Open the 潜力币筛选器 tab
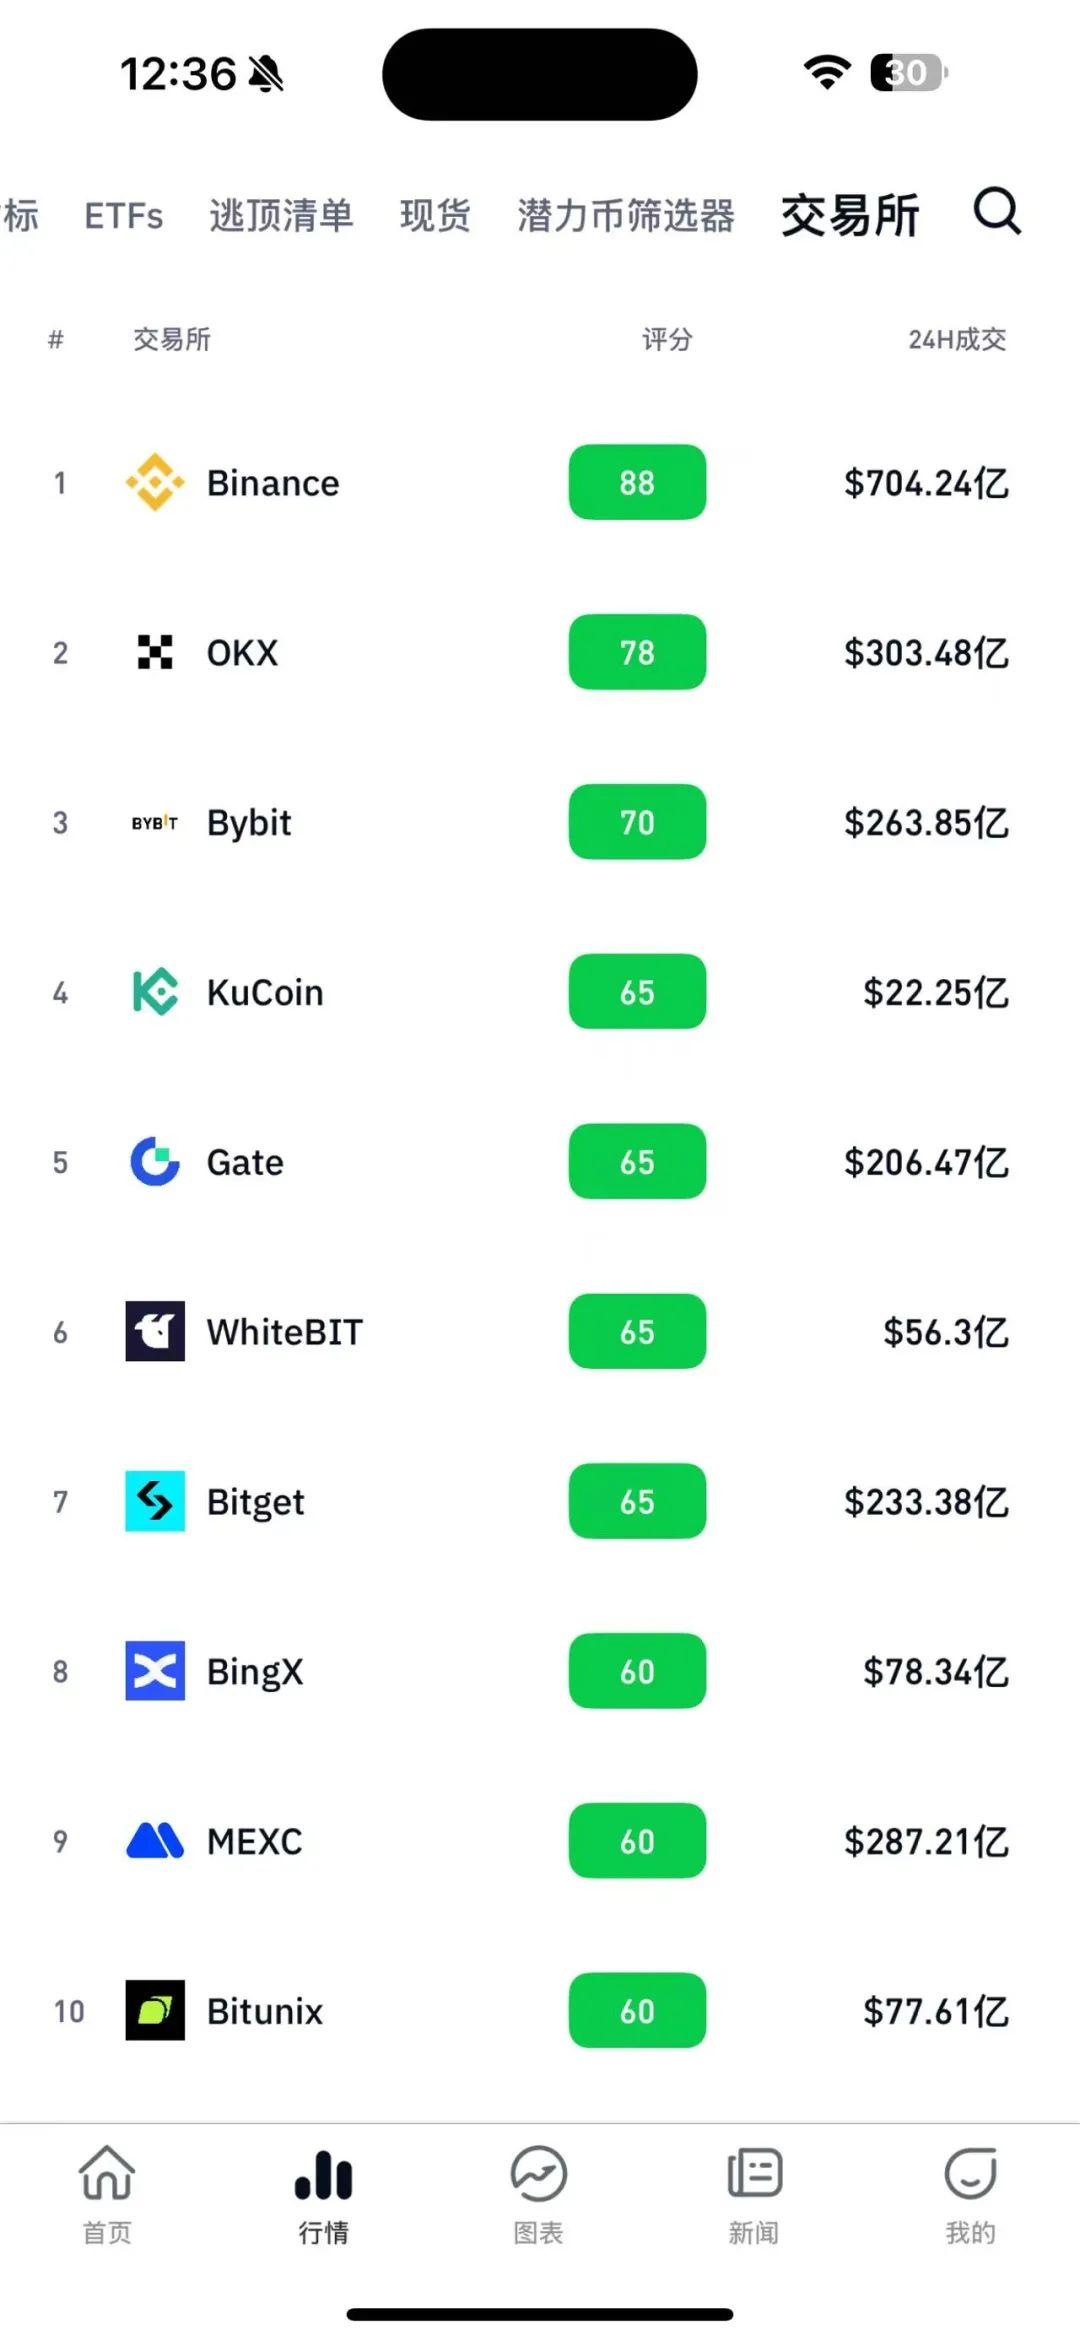The width and height of the screenshot is (1080, 2341). (626, 216)
